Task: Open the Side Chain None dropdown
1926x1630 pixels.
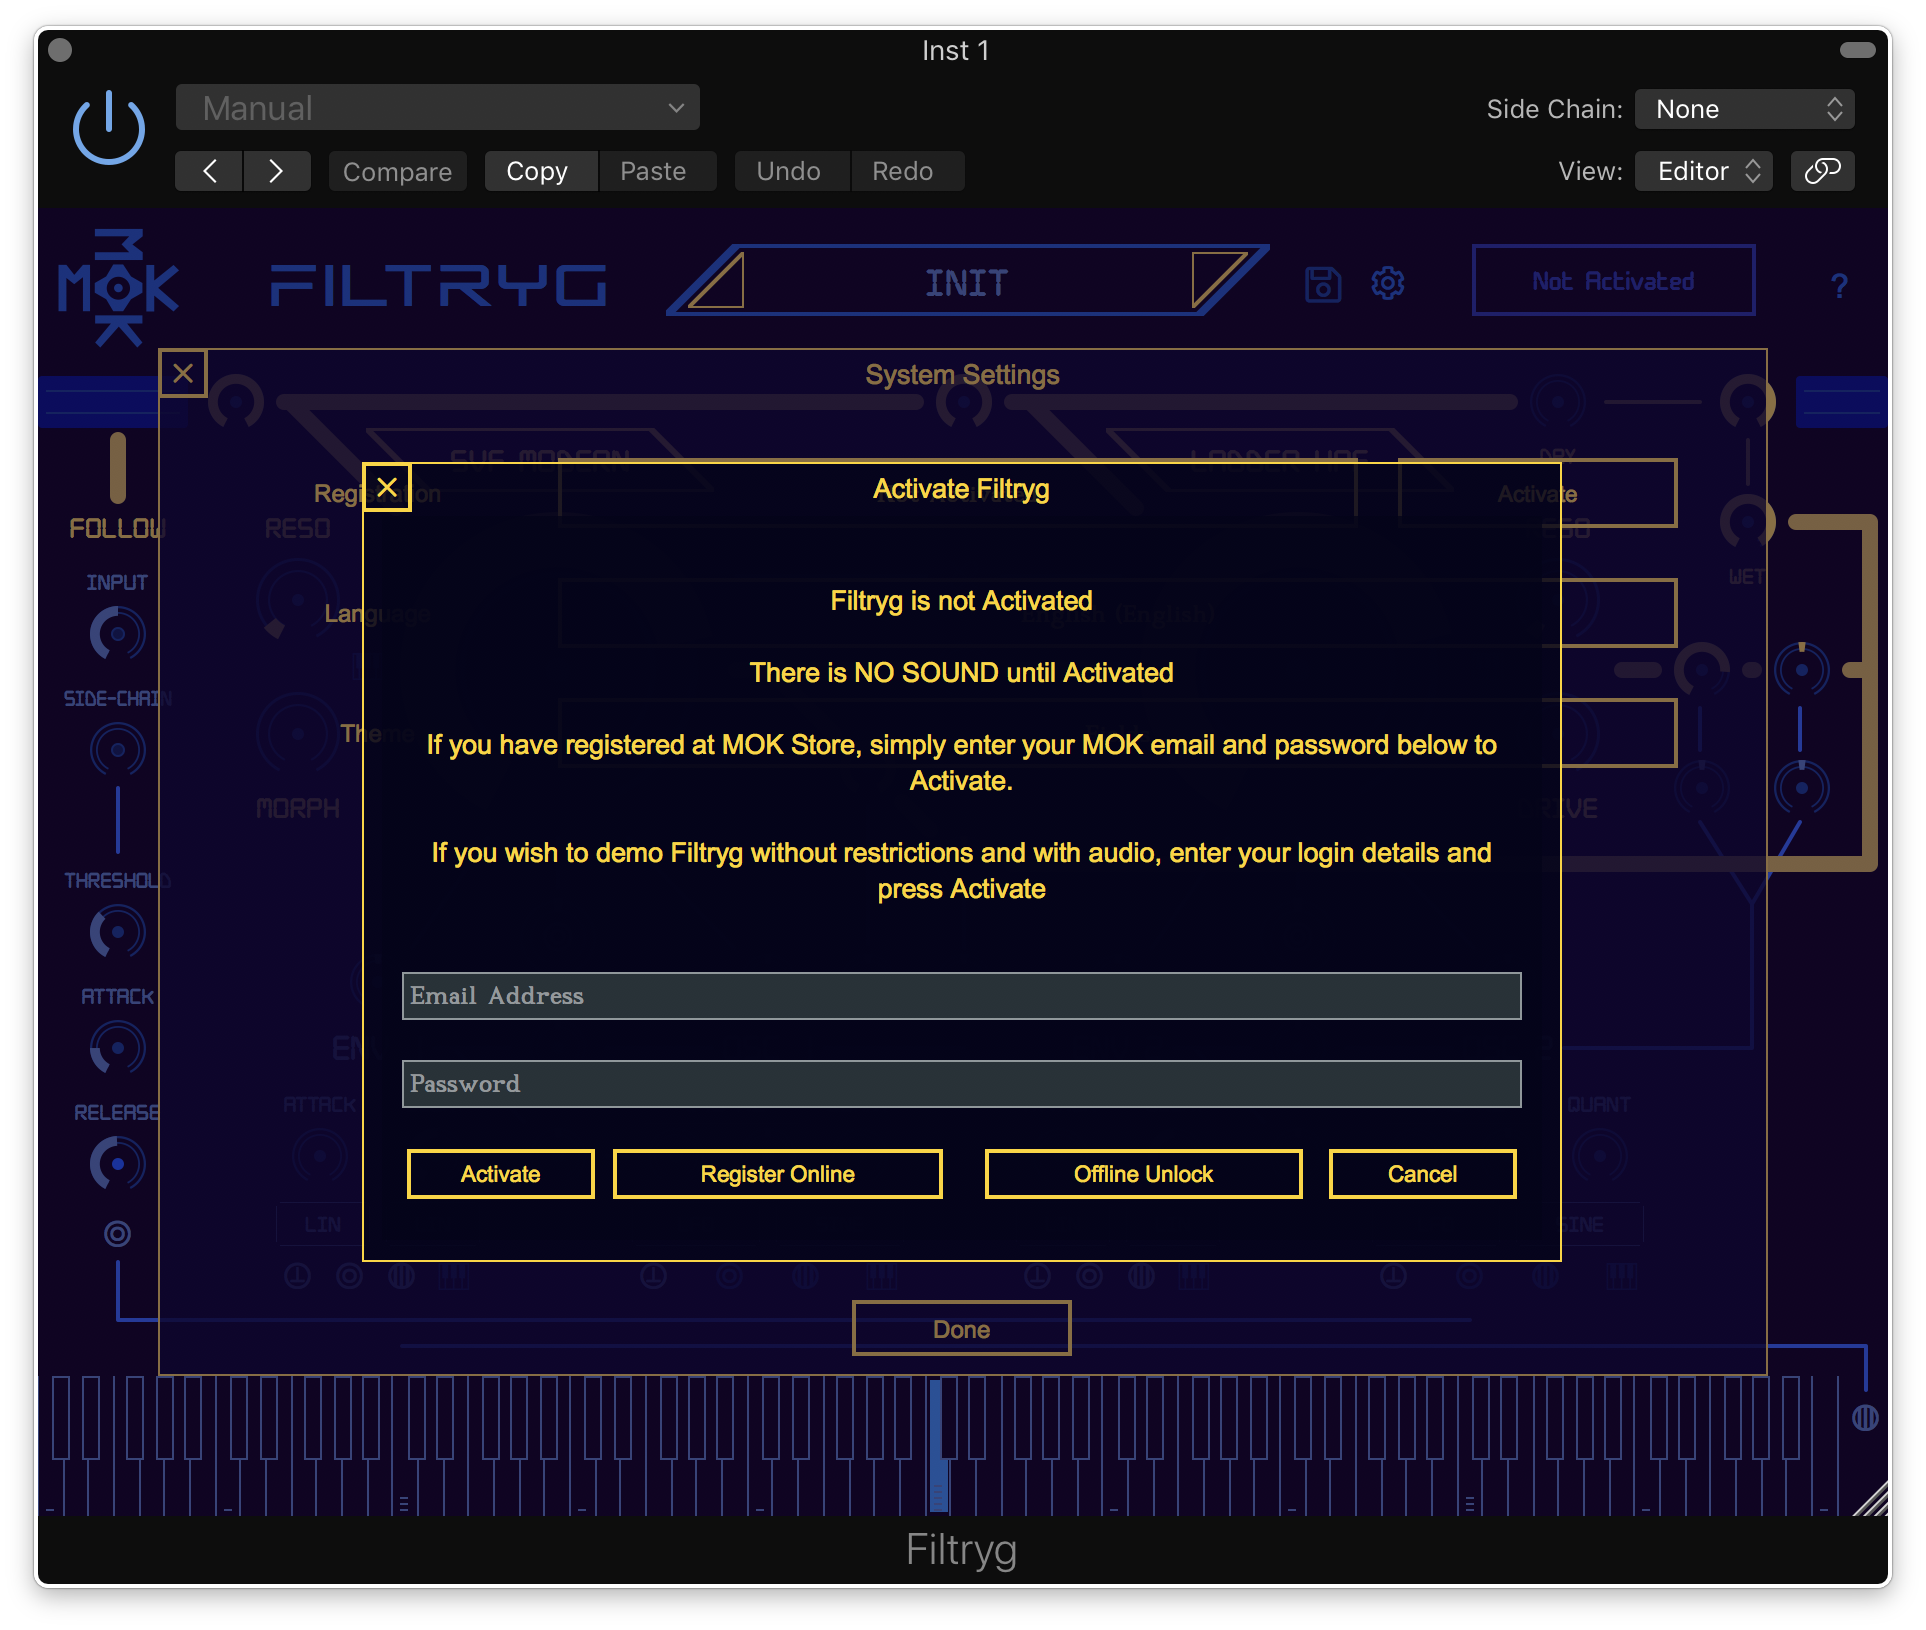Action: click(1744, 109)
